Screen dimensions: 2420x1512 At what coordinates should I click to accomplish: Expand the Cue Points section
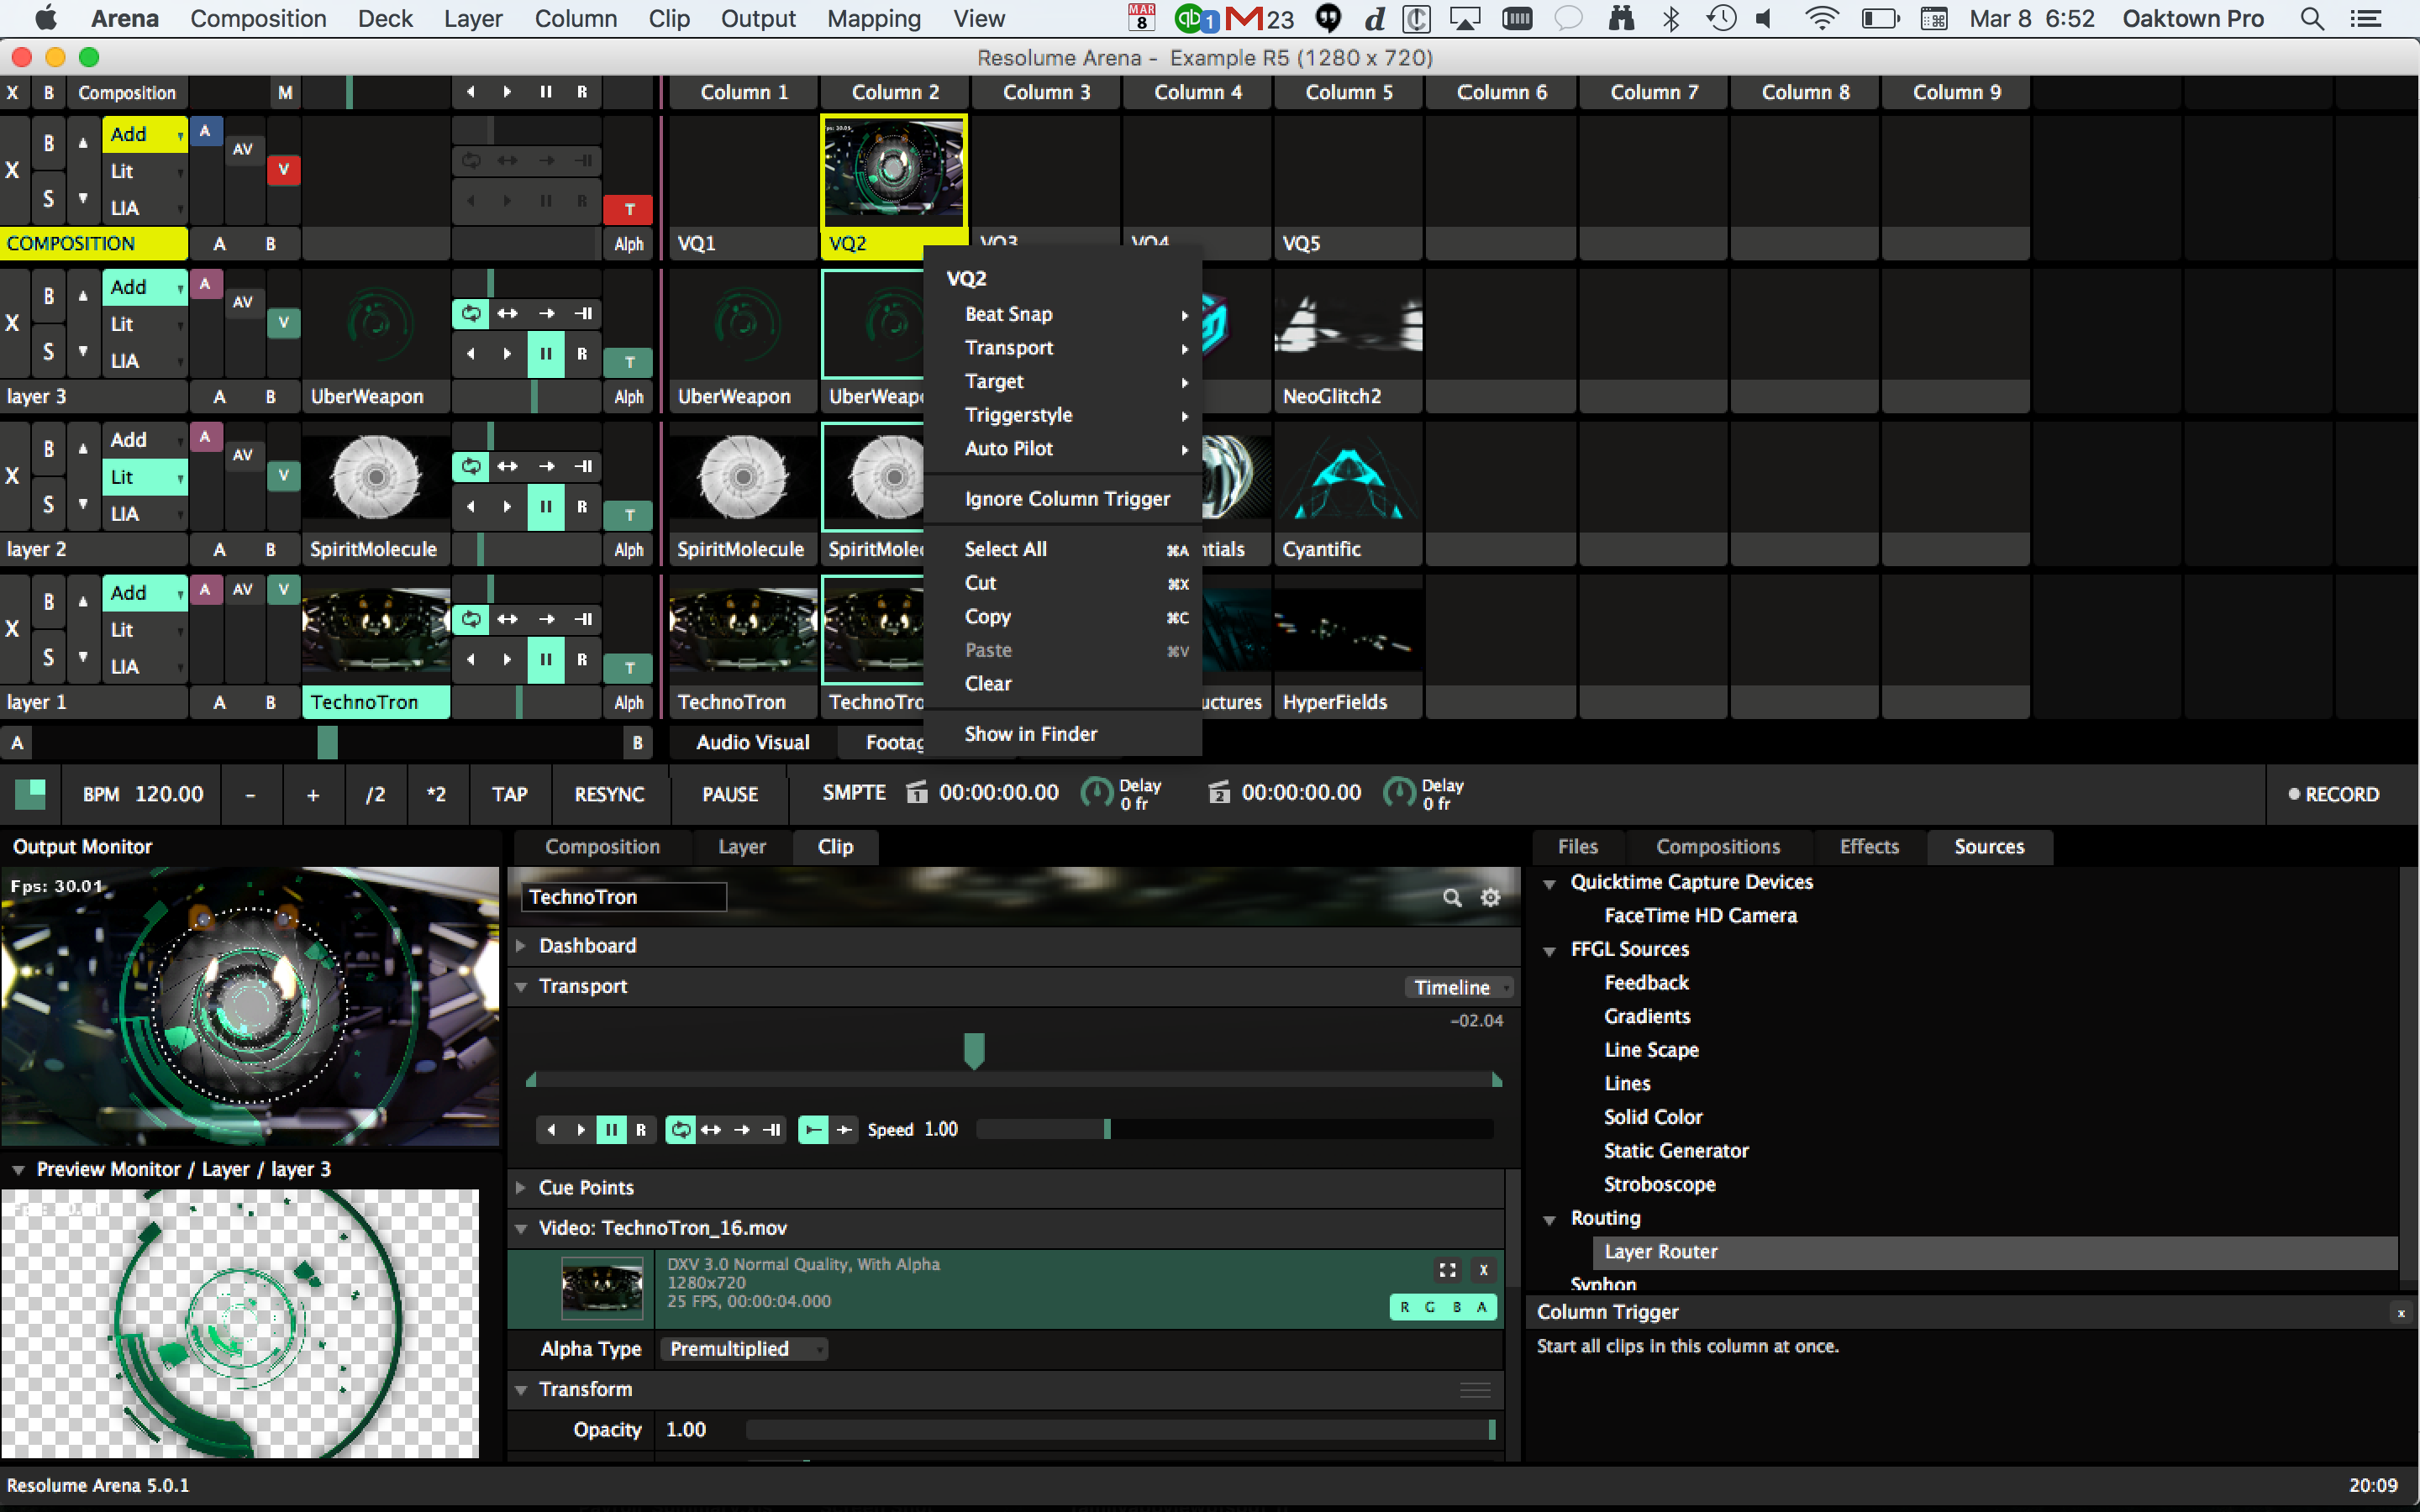click(x=522, y=1188)
